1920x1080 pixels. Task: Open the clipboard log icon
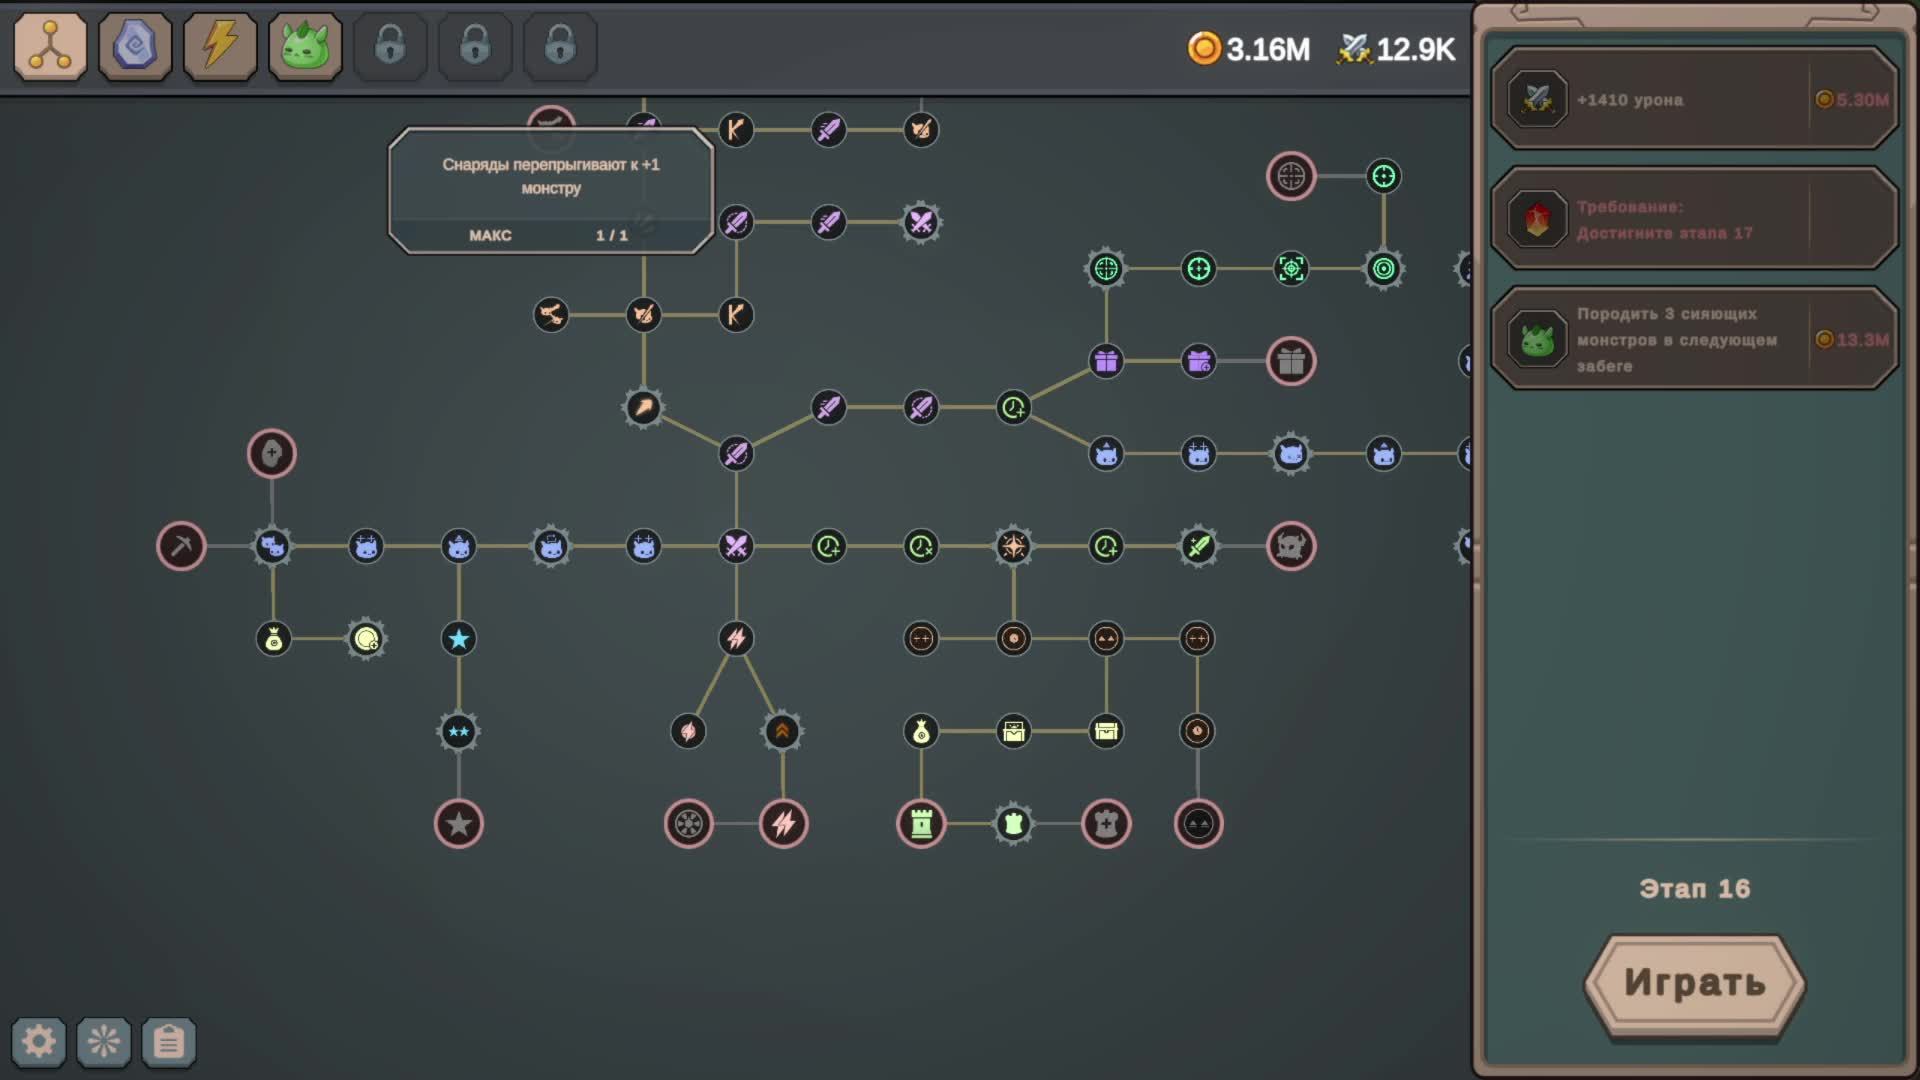(x=169, y=1042)
